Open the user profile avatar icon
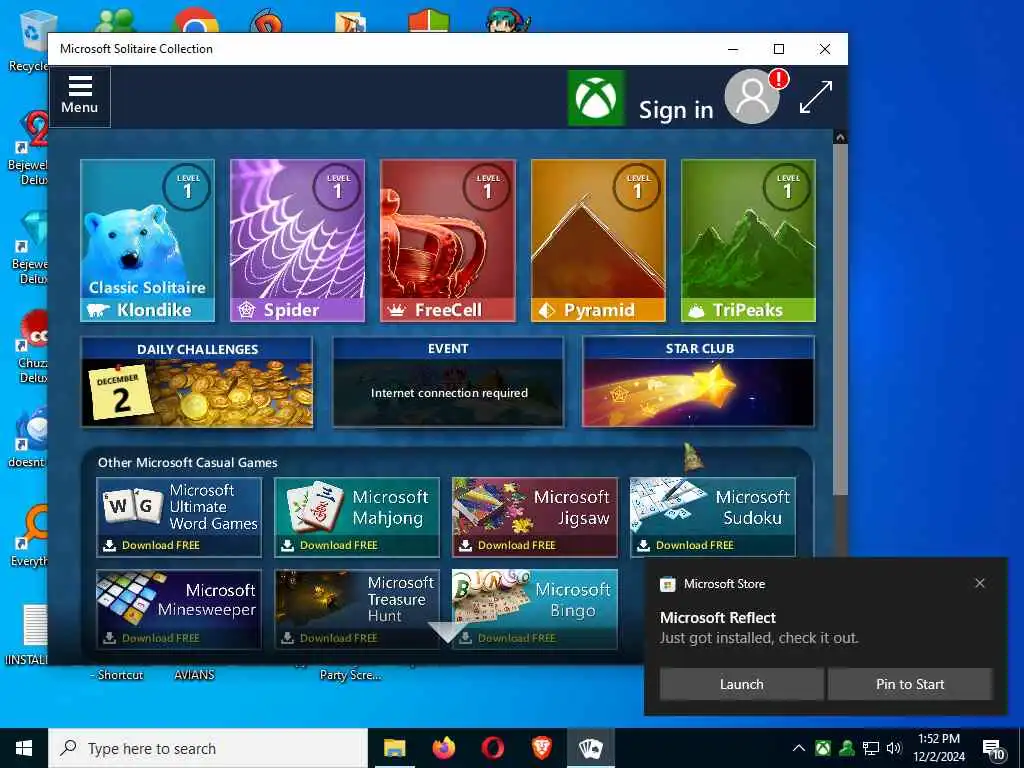1024x768 pixels. click(x=752, y=97)
